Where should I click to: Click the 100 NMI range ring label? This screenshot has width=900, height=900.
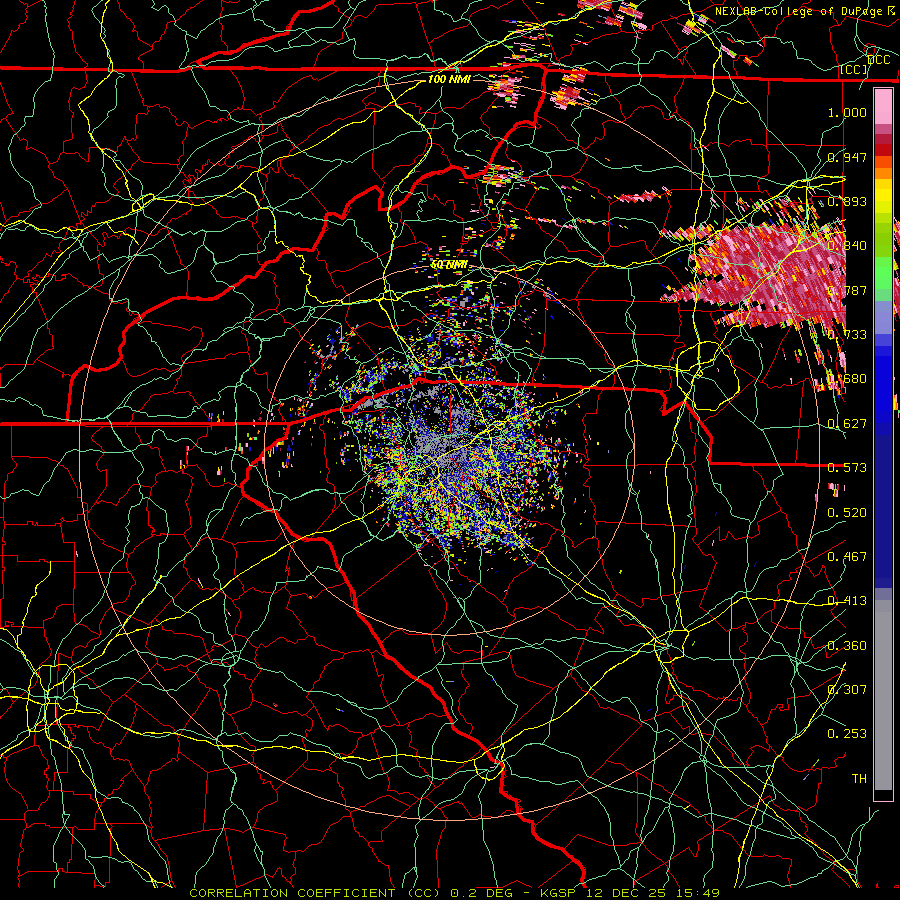click(449, 79)
